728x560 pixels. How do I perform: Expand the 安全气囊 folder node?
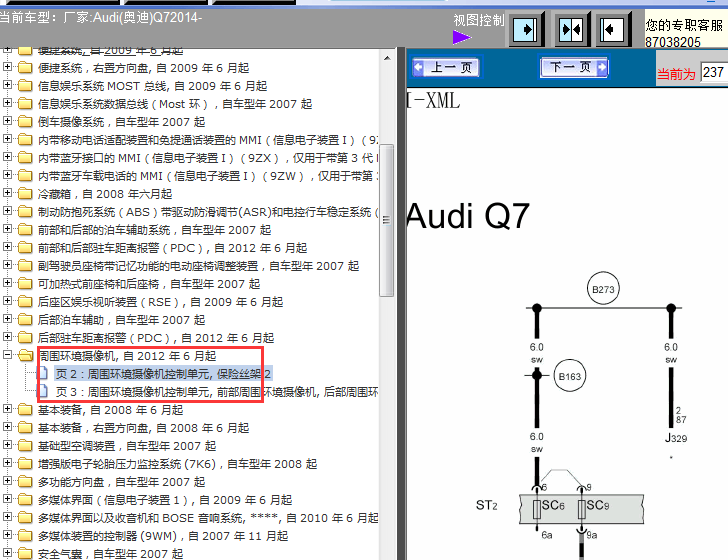pyautogui.click(x=7, y=553)
